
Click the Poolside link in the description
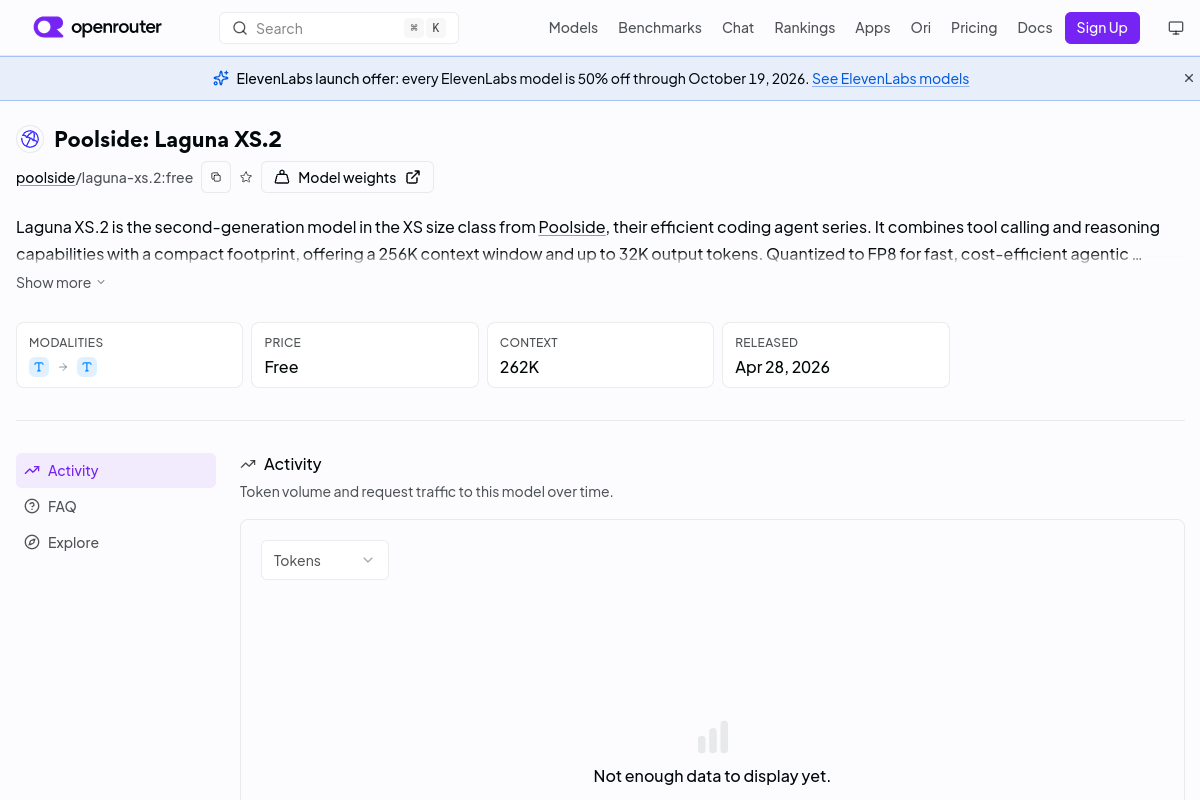[x=572, y=227]
